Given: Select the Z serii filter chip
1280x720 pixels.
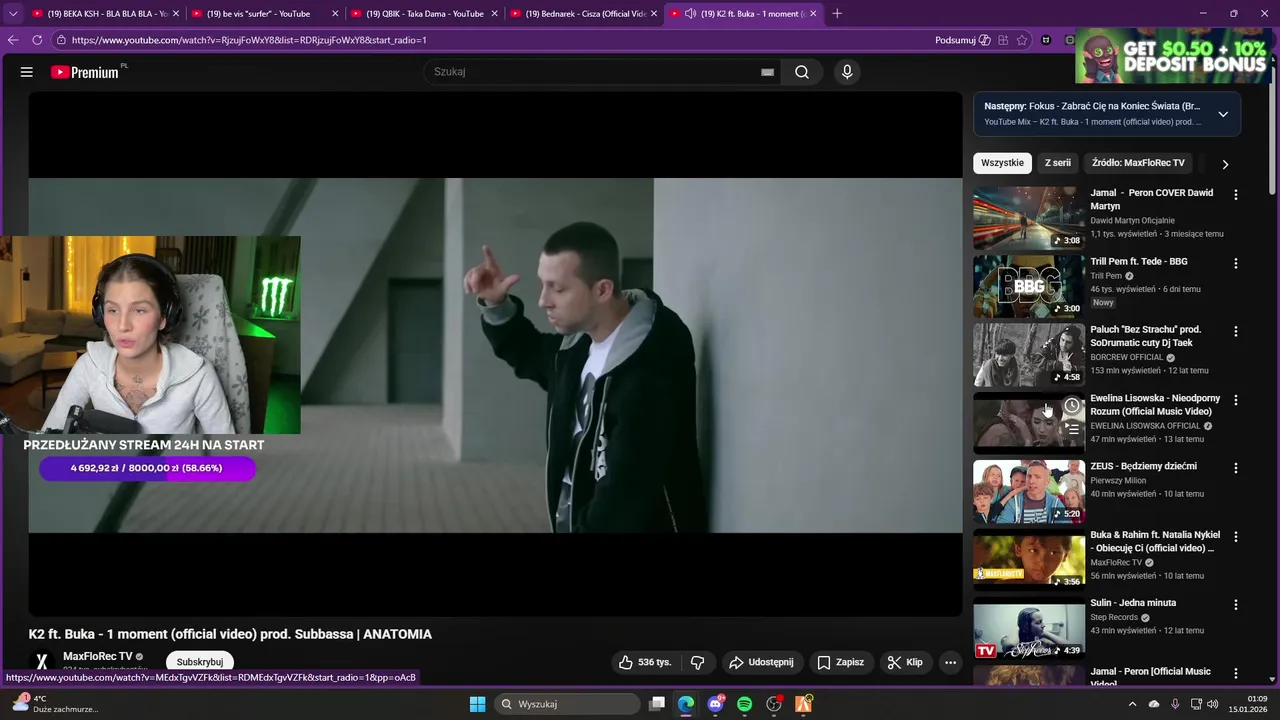Looking at the screenshot, I should (x=1058, y=163).
